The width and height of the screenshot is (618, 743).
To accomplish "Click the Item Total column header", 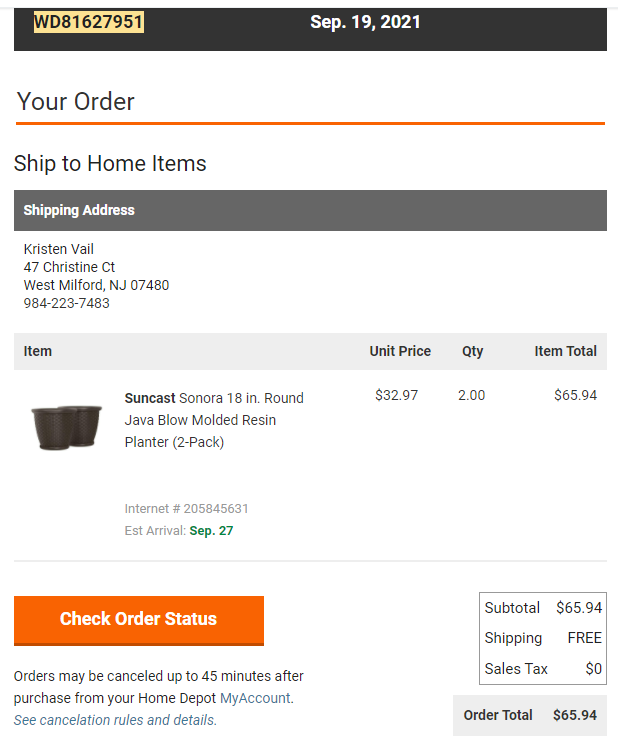I will 565,351.
